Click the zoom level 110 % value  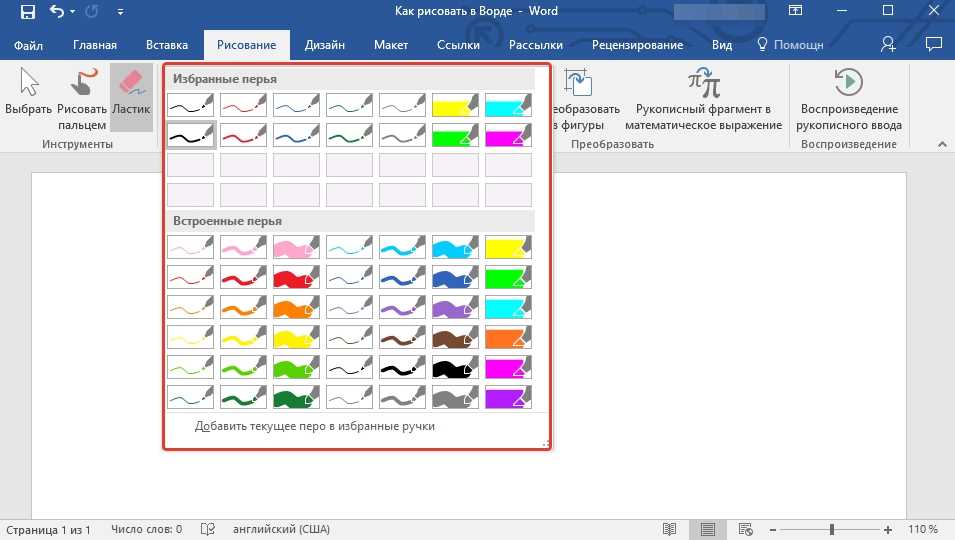pyautogui.click(x=922, y=529)
